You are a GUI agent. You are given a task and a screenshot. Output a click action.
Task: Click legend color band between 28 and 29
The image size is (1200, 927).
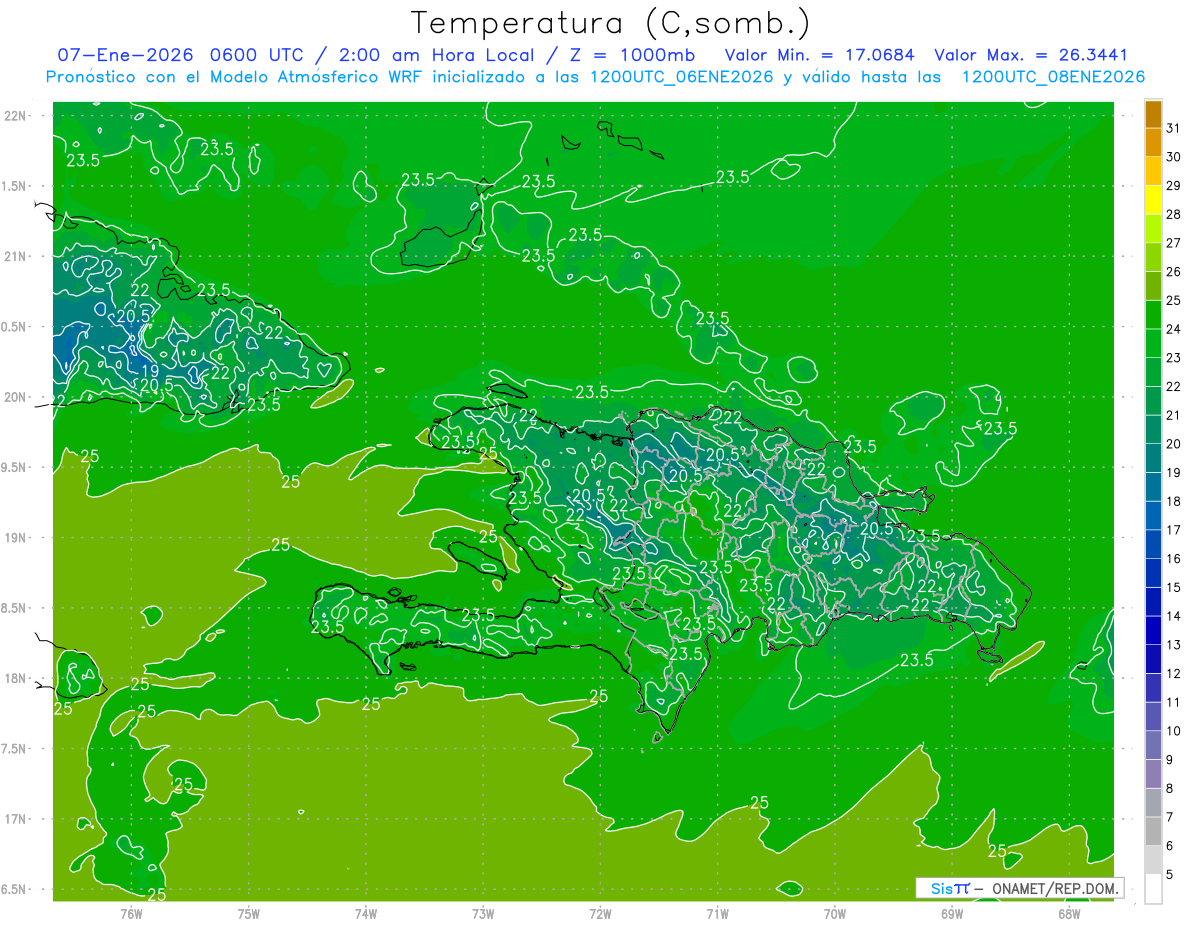pyautogui.click(x=1153, y=199)
